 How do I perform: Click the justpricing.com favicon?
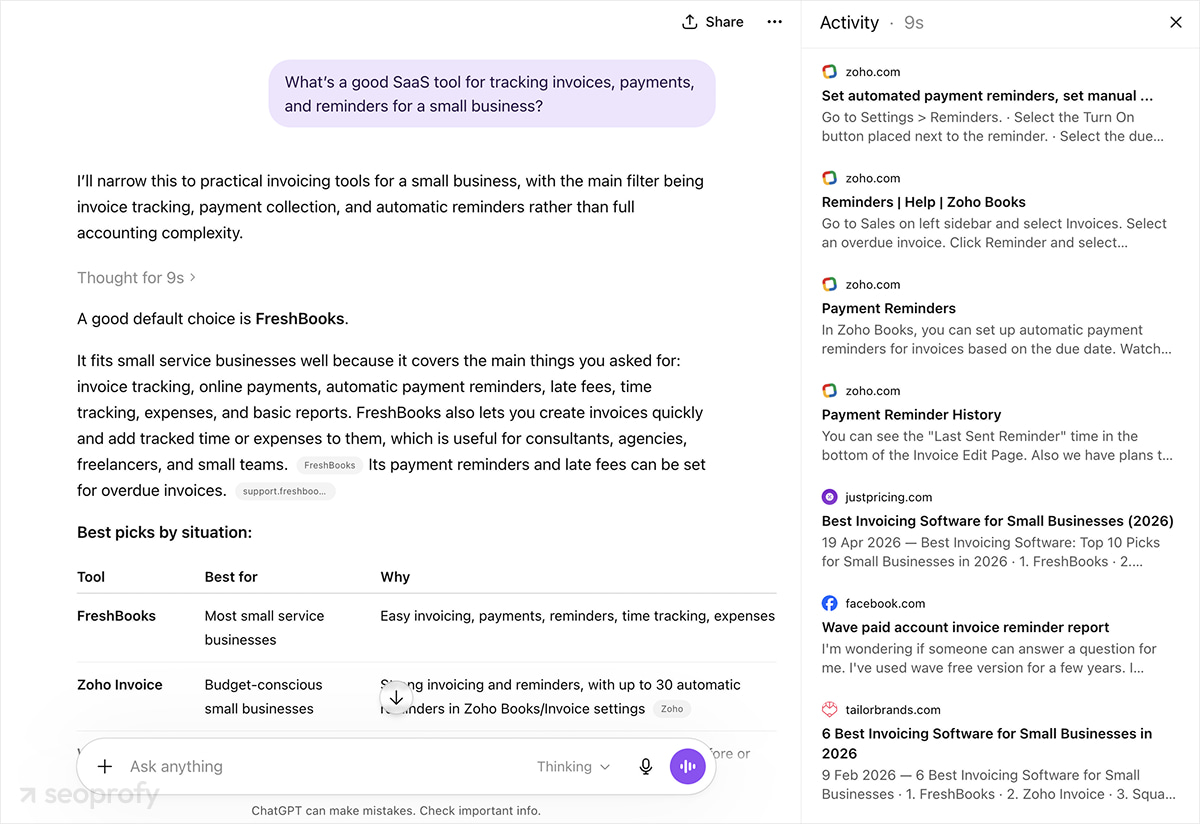coord(829,497)
